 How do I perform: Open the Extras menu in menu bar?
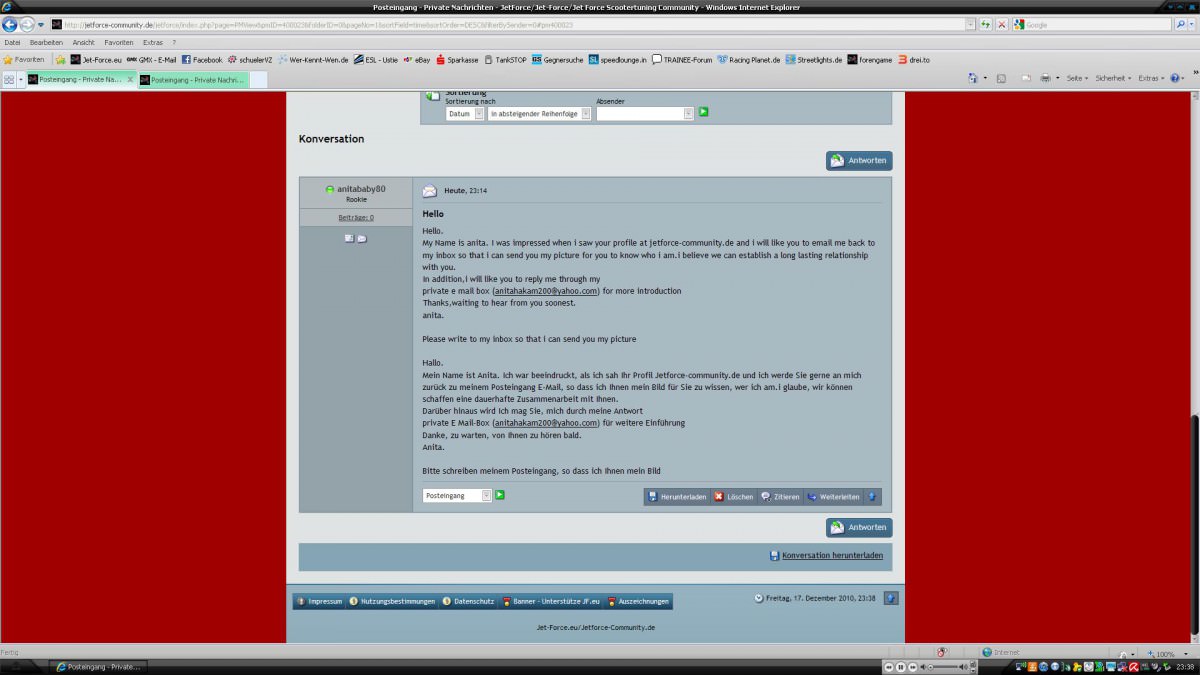click(x=152, y=43)
